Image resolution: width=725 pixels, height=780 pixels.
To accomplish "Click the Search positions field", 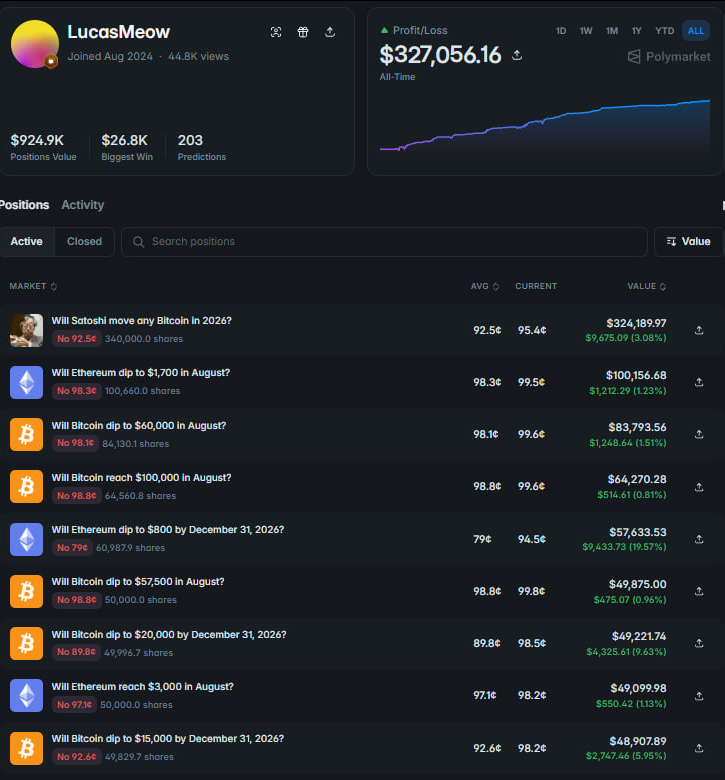I will (384, 242).
